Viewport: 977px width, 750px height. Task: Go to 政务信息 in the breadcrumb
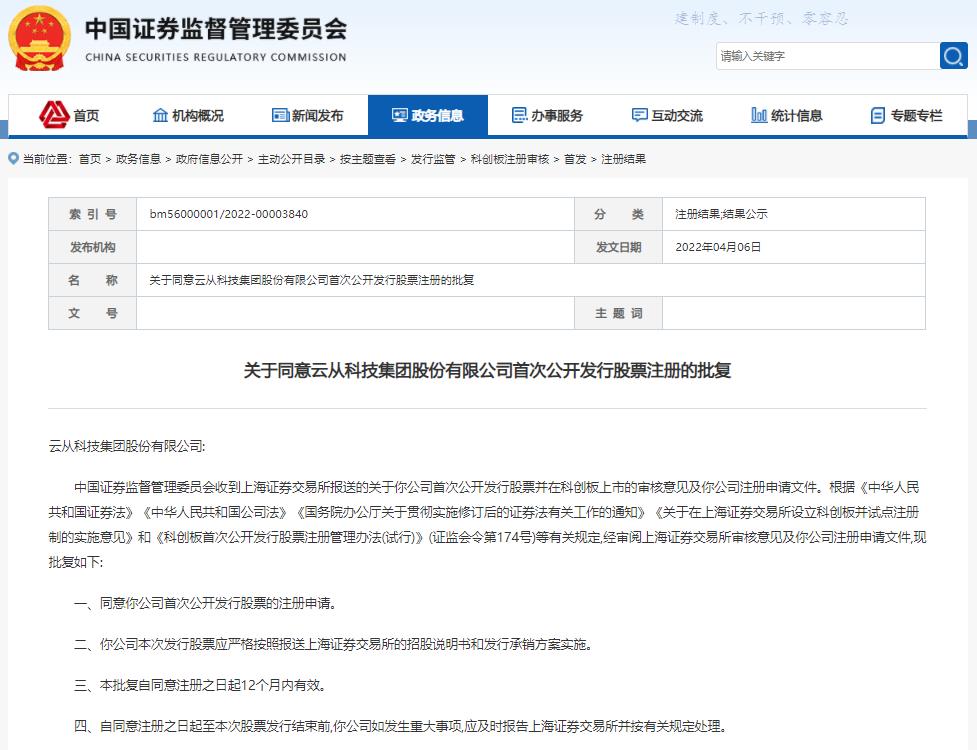tap(138, 159)
